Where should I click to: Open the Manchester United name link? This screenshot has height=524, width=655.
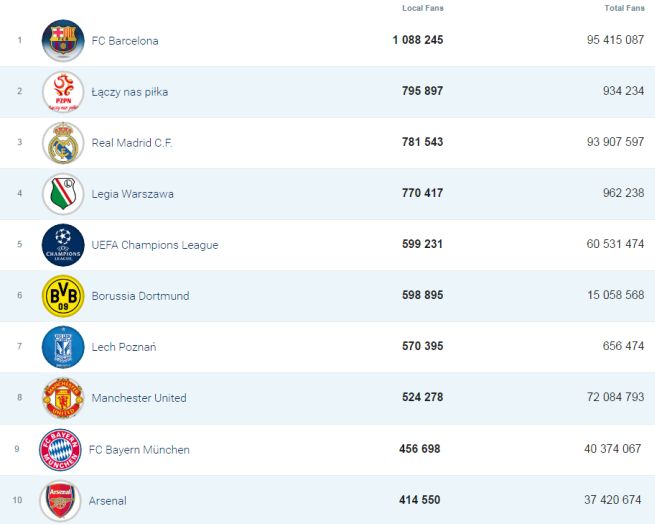139,398
